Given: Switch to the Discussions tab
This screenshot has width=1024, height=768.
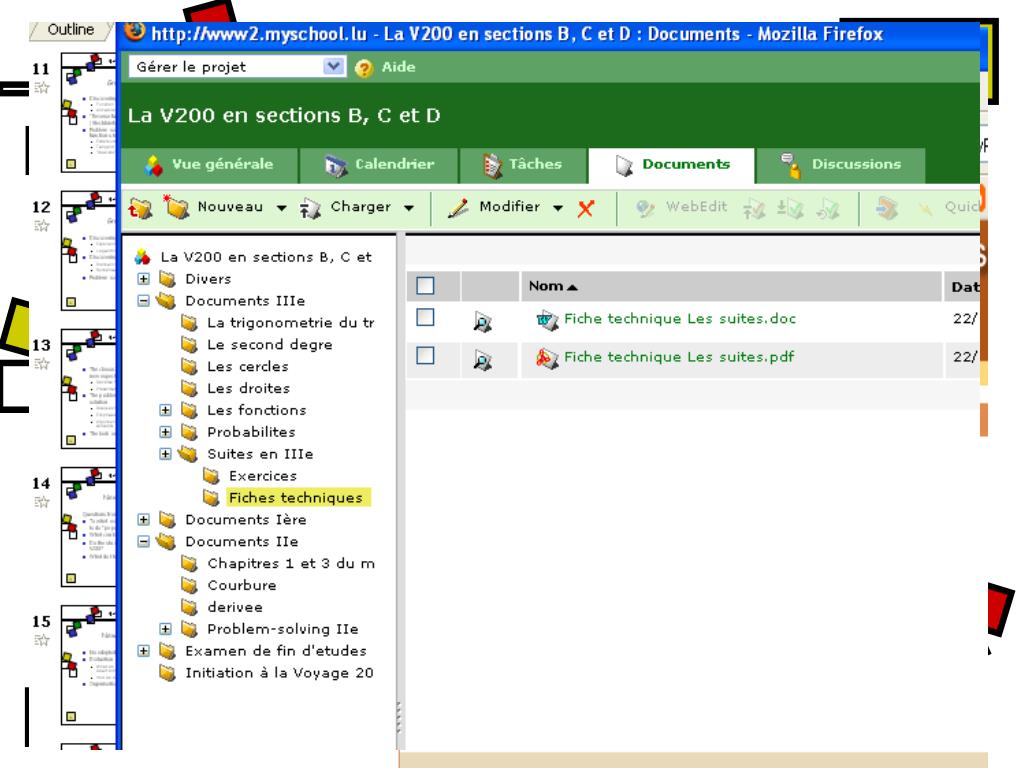Looking at the screenshot, I should (x=840, y=165).
